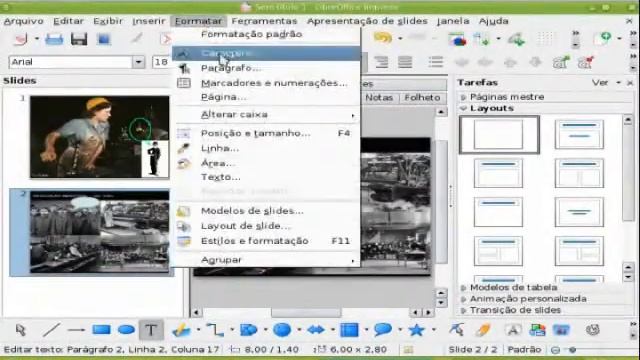This screenshot has width=640, height=360.
Task: Select slide 1 thumbnail
Action: click(99, 137)
